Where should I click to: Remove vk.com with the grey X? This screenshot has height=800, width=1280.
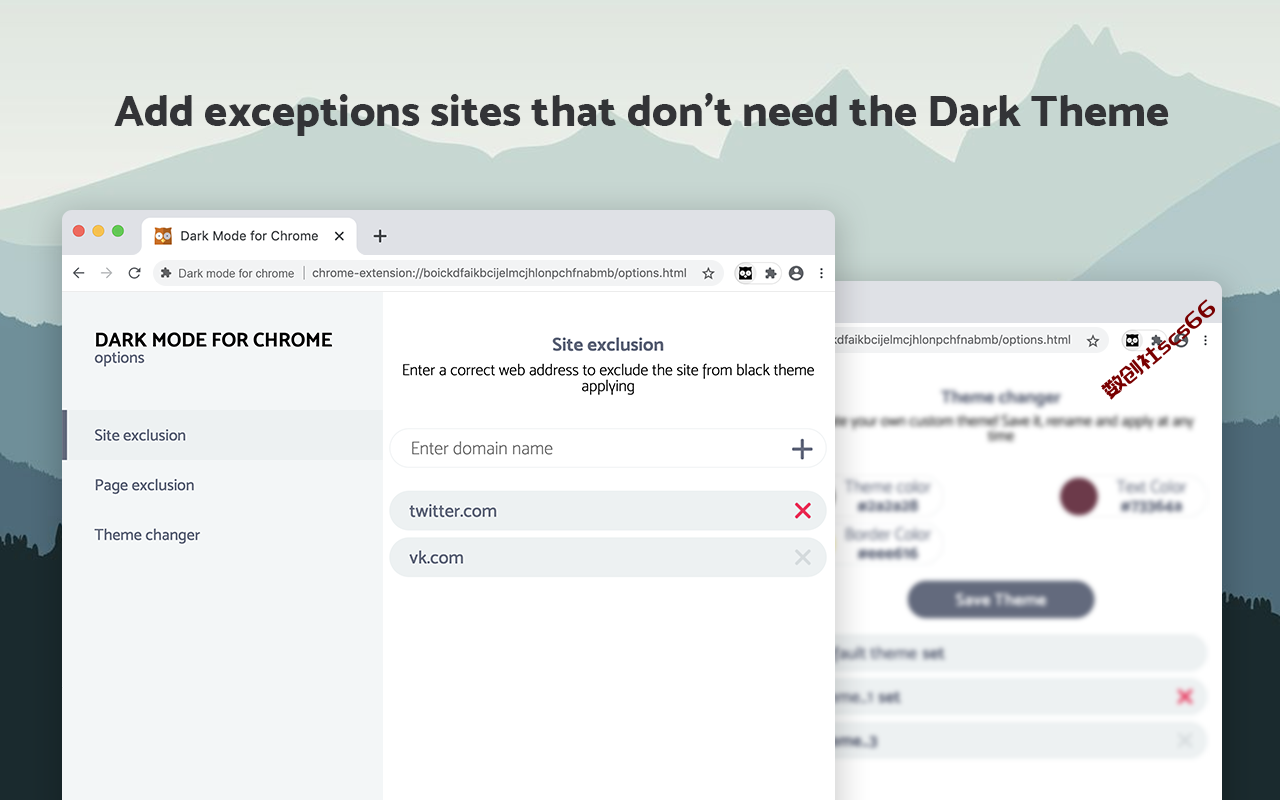[x=802, y=558]
